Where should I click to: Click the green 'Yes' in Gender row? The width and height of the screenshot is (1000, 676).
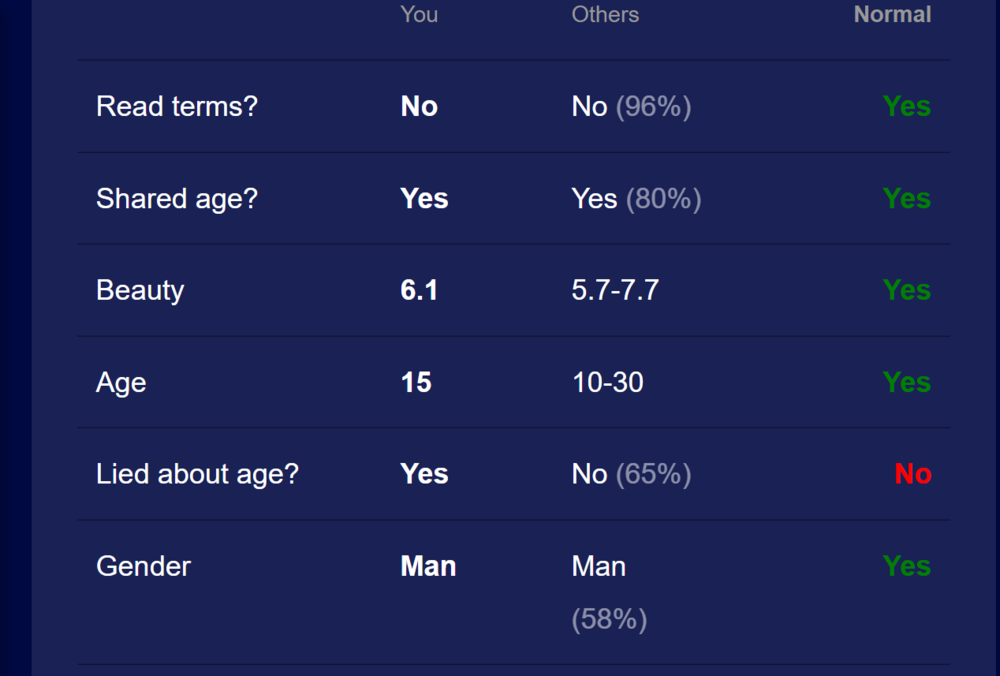907,566
